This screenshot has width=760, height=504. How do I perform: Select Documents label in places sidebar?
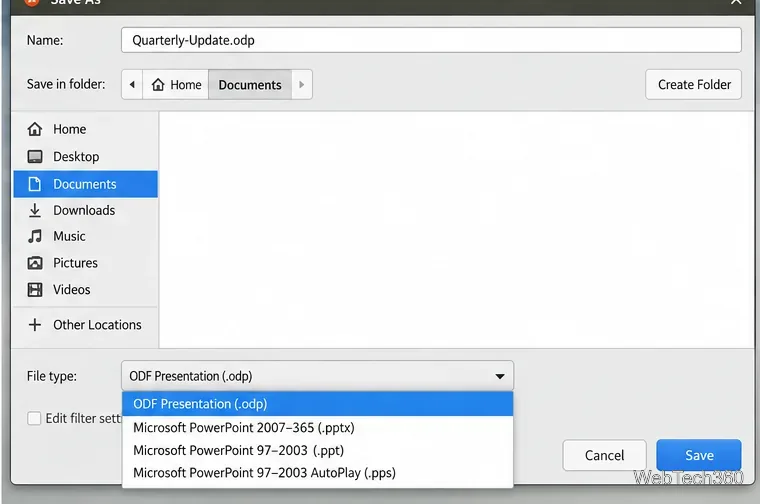(85, 184)
